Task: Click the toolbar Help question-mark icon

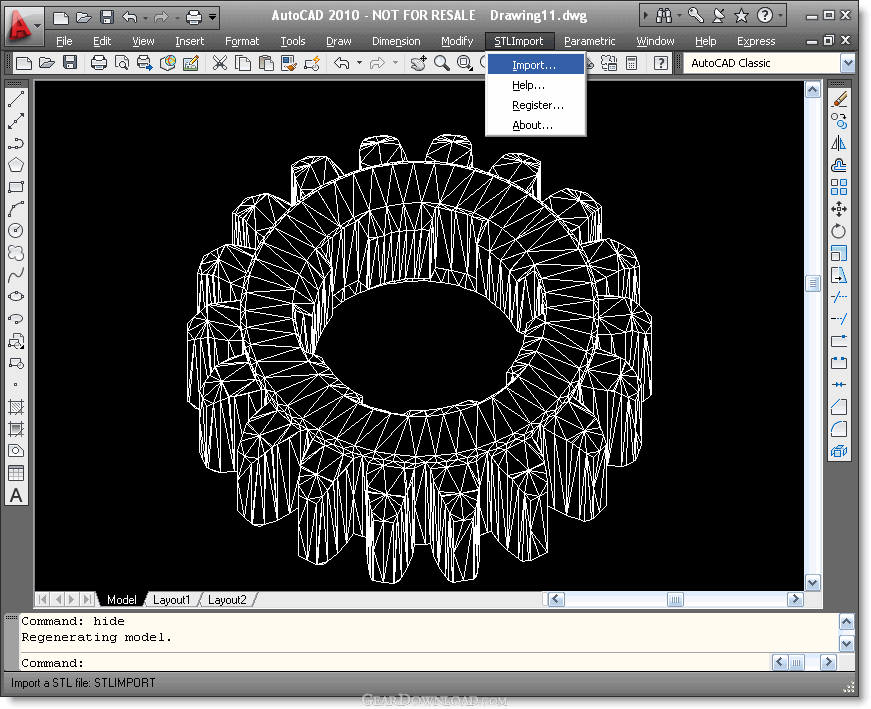Action: click(x=660, y=63)
